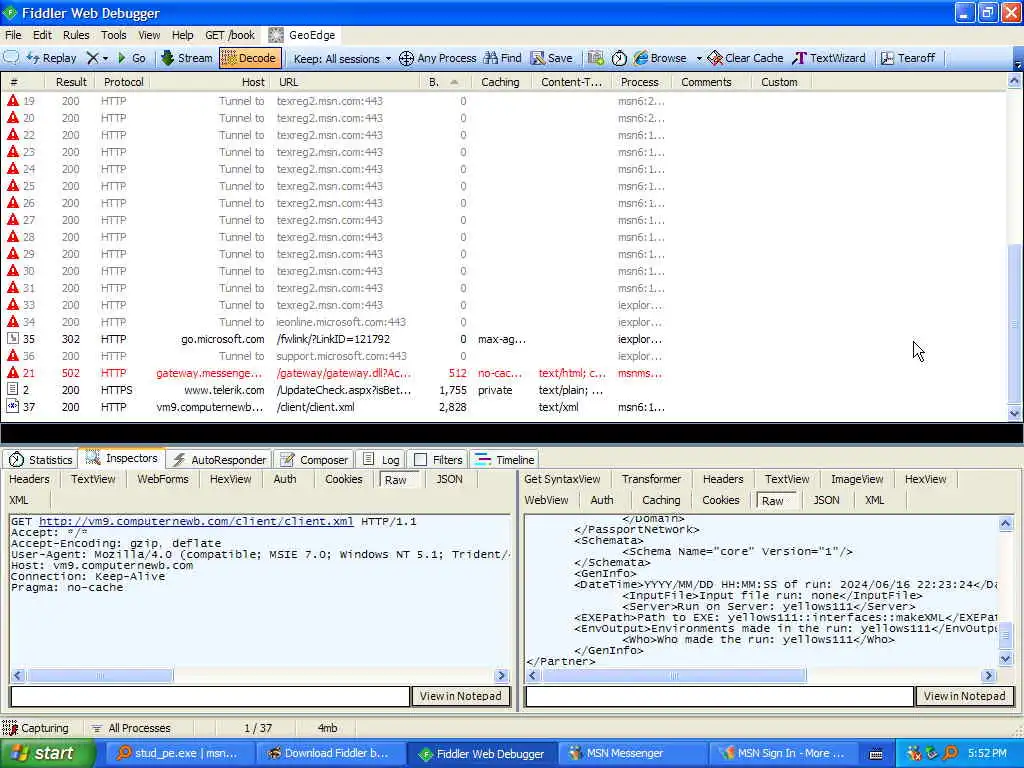Click the Any Process target icon
This screenshot has width=1024, height=768.
click(x=406, y=59)
